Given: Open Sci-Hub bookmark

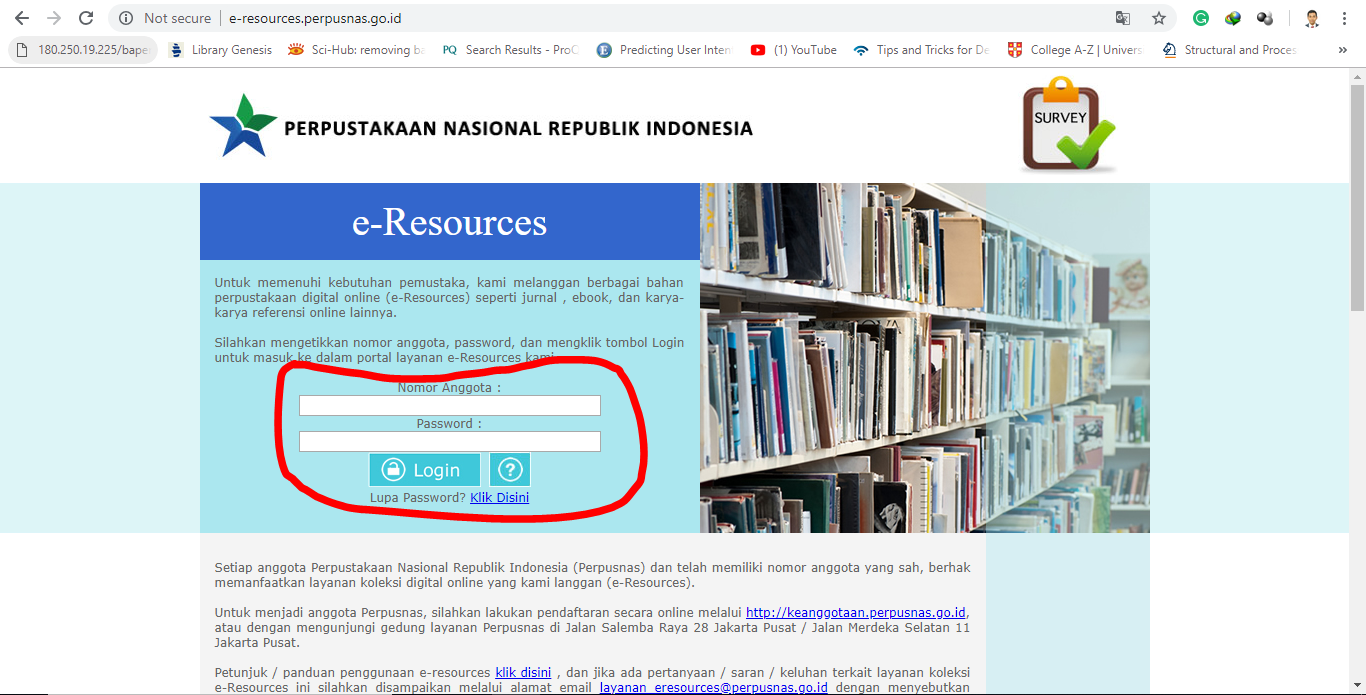Looking at the screenshot, I should click(x=357, y=50).
